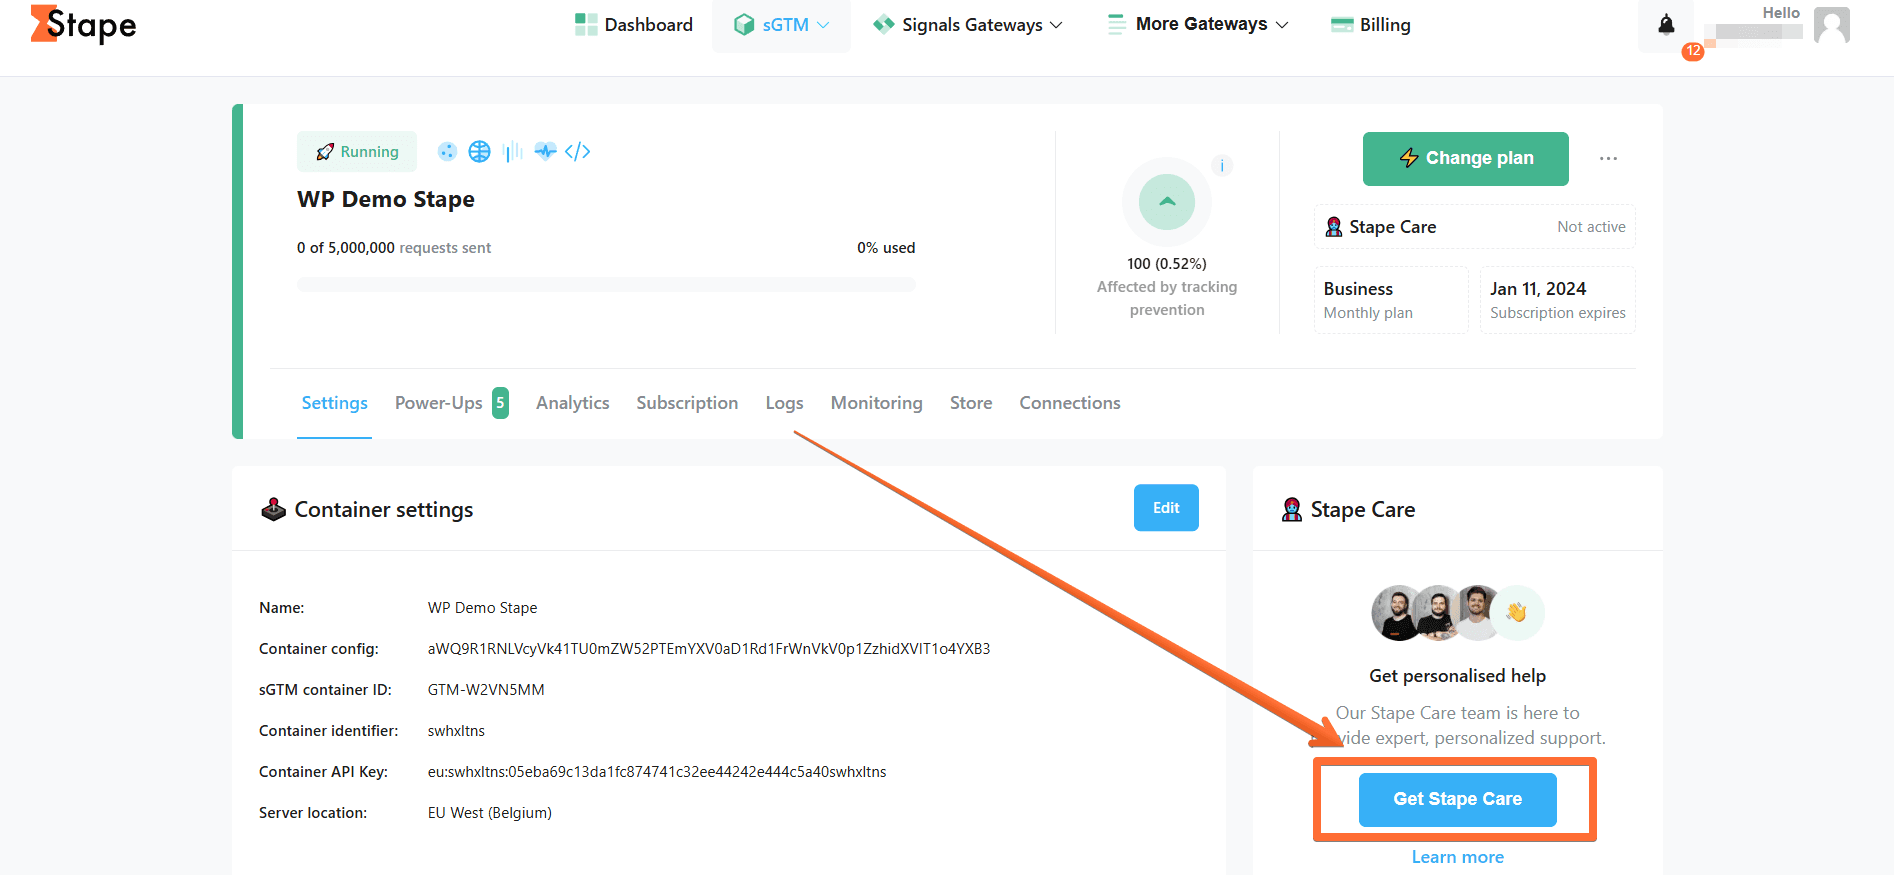The image size is (1894, 875).
Task: Click the '0 of 5,000,000 requests sent' text
Action: click(394, 248)
